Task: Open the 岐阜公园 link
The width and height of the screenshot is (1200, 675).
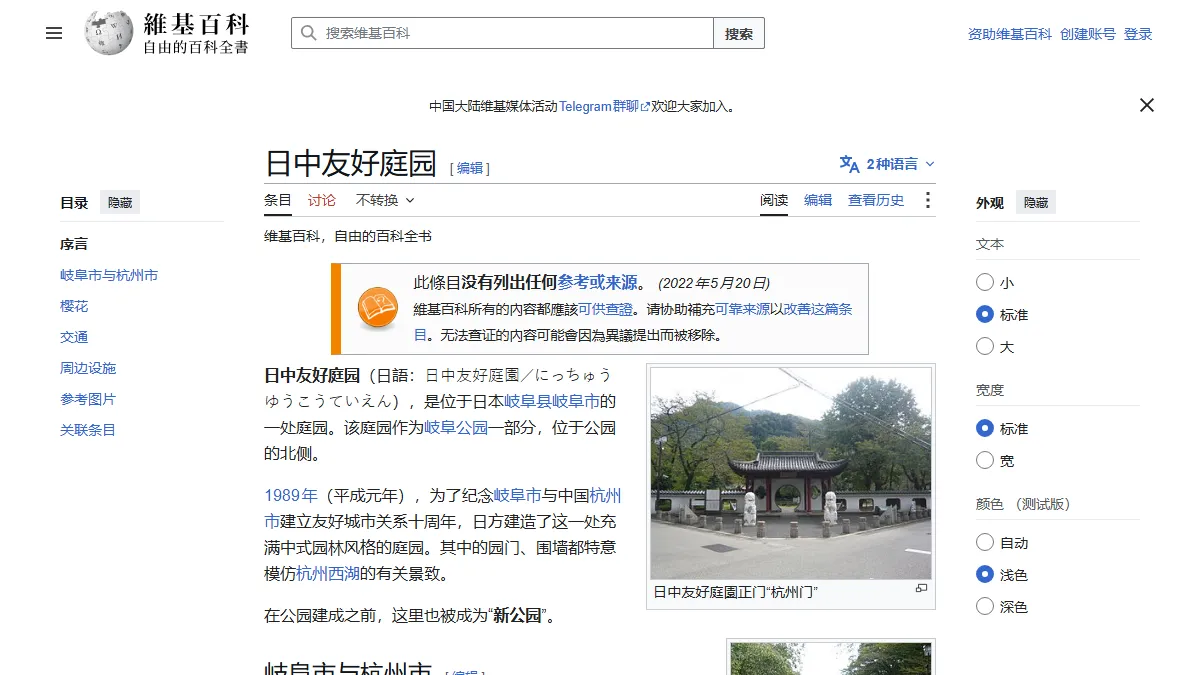Action: 456,427
